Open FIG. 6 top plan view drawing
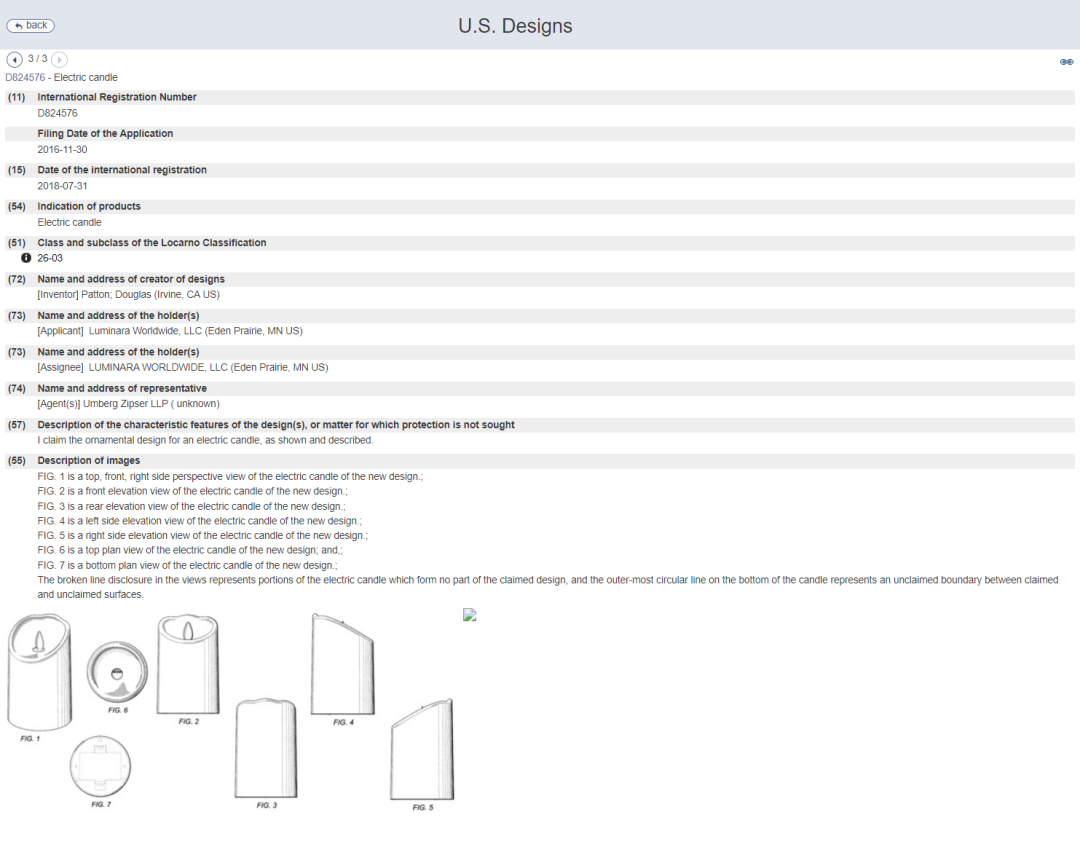The image size is (1080, 863). tap(117, 672)
